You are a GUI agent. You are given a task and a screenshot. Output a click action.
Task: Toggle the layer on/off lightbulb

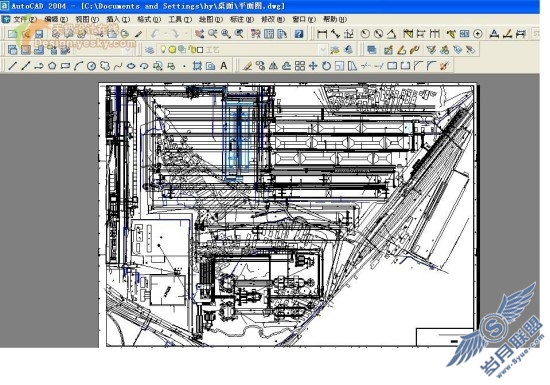pos(163,50)
